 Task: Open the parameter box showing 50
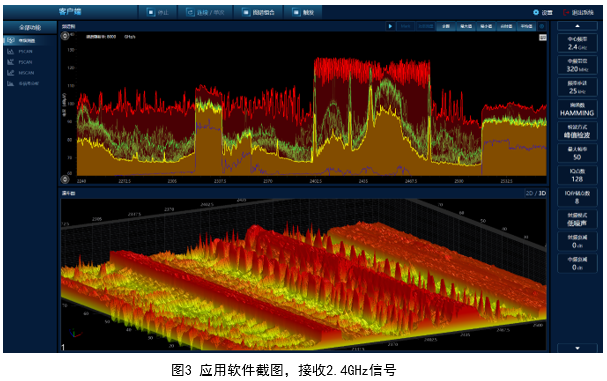[577, 153]
